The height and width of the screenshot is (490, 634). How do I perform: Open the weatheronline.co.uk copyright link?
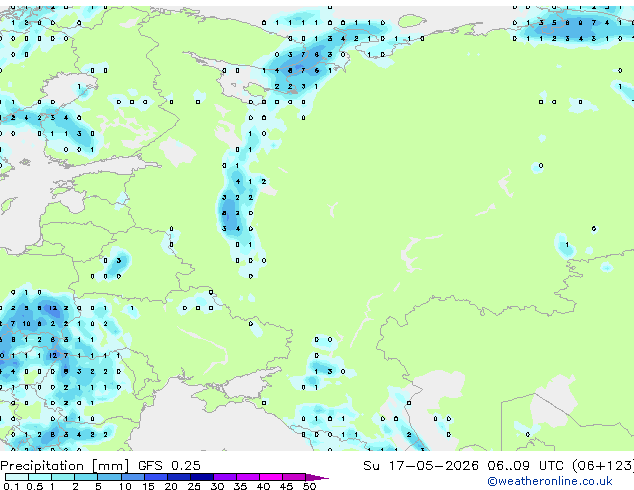click(x=550, y=481)
